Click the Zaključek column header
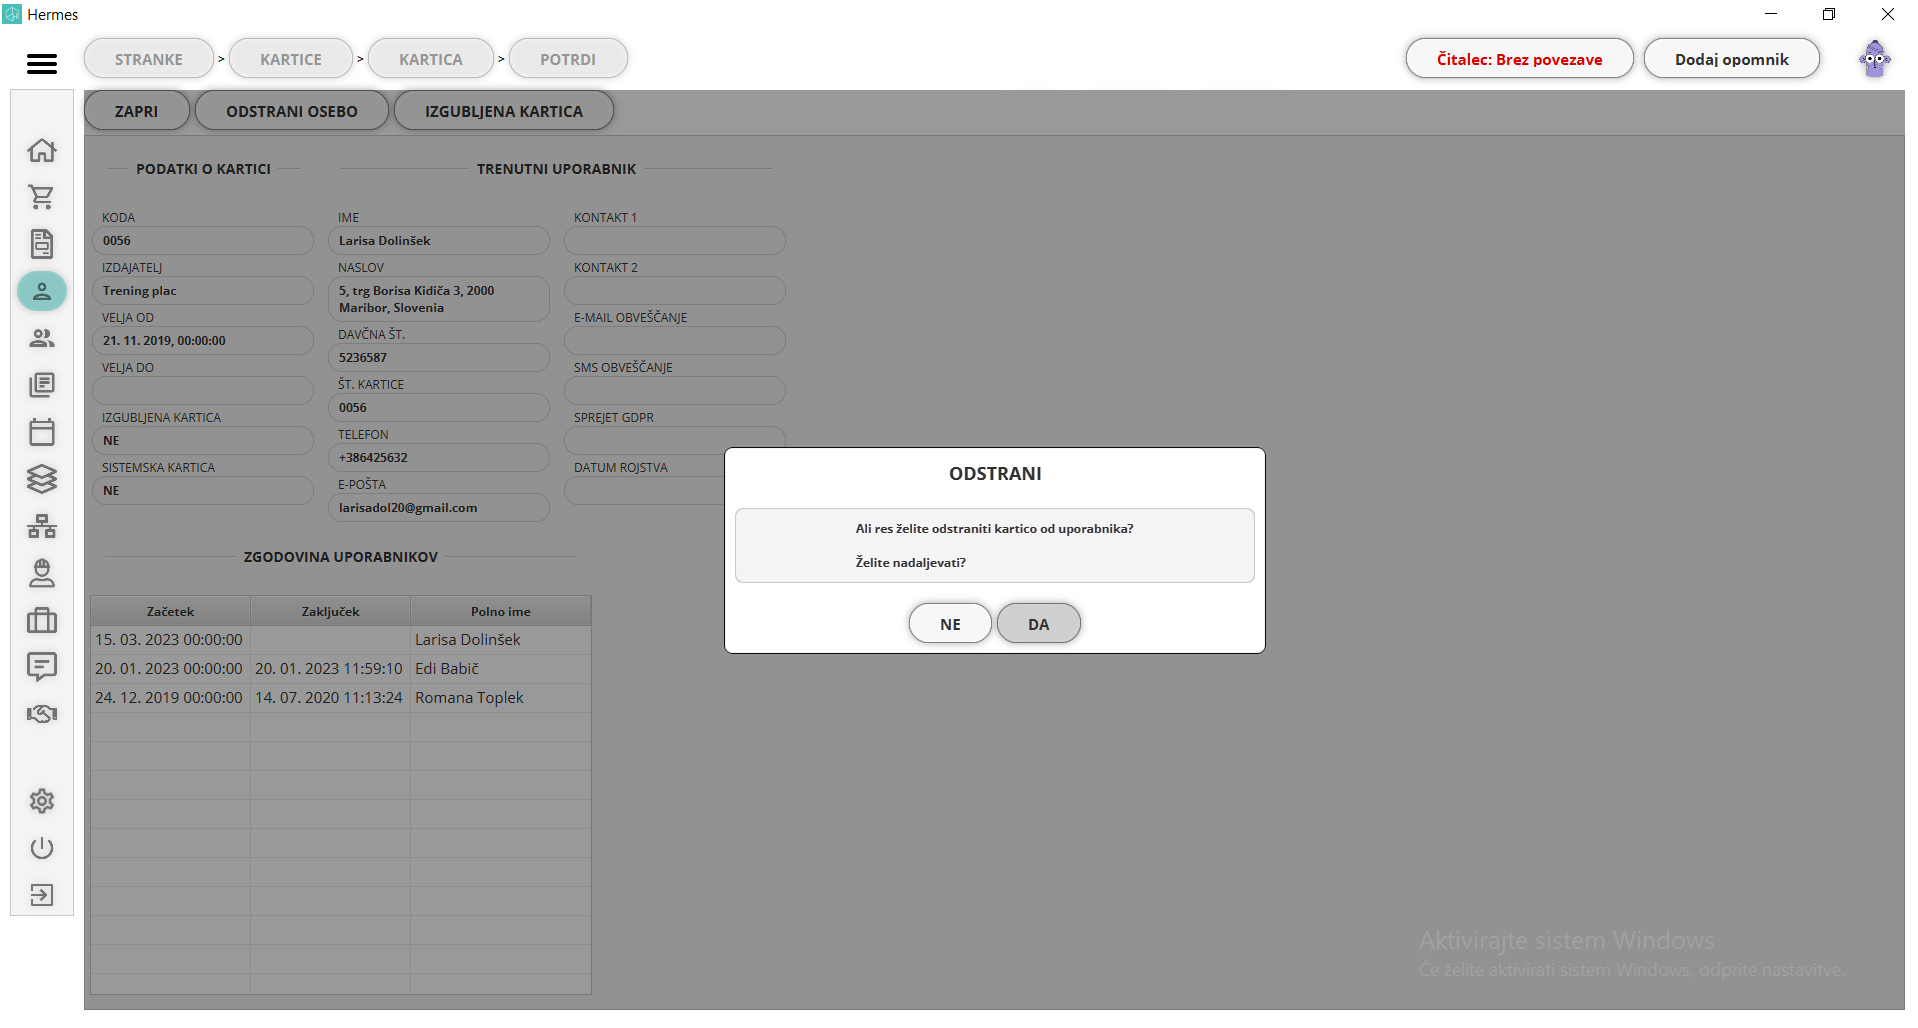 (330, 611)
